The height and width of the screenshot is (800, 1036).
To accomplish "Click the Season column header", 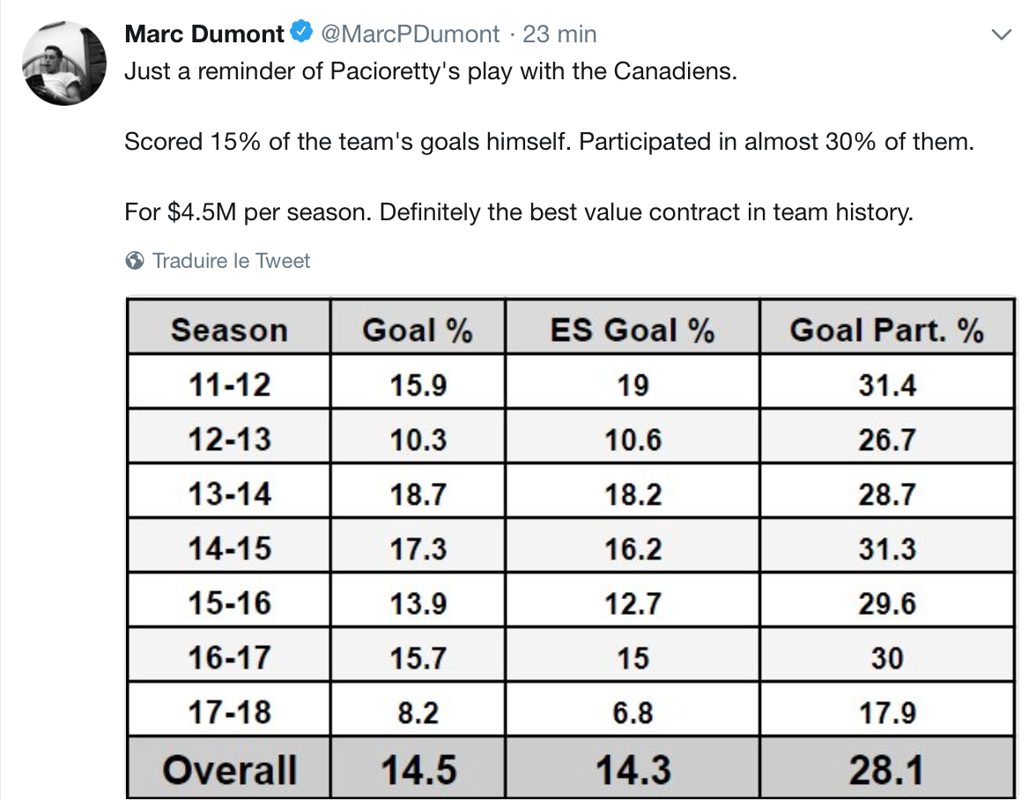I will (229, 330).
